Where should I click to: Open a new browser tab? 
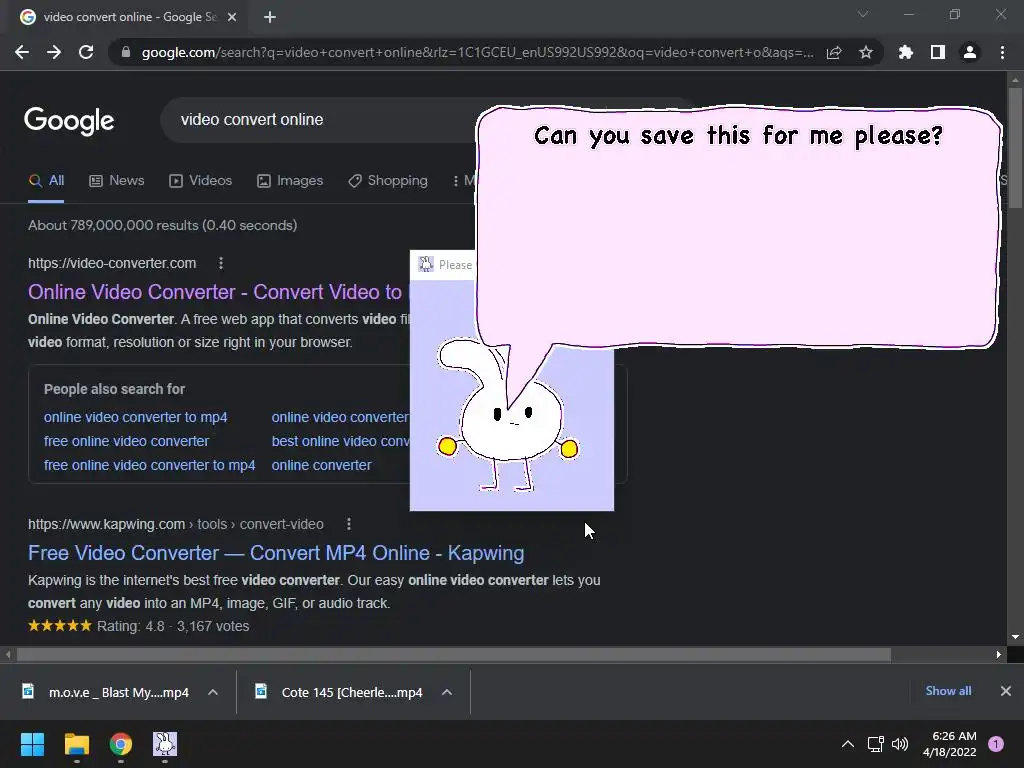(x=270, y=17)
